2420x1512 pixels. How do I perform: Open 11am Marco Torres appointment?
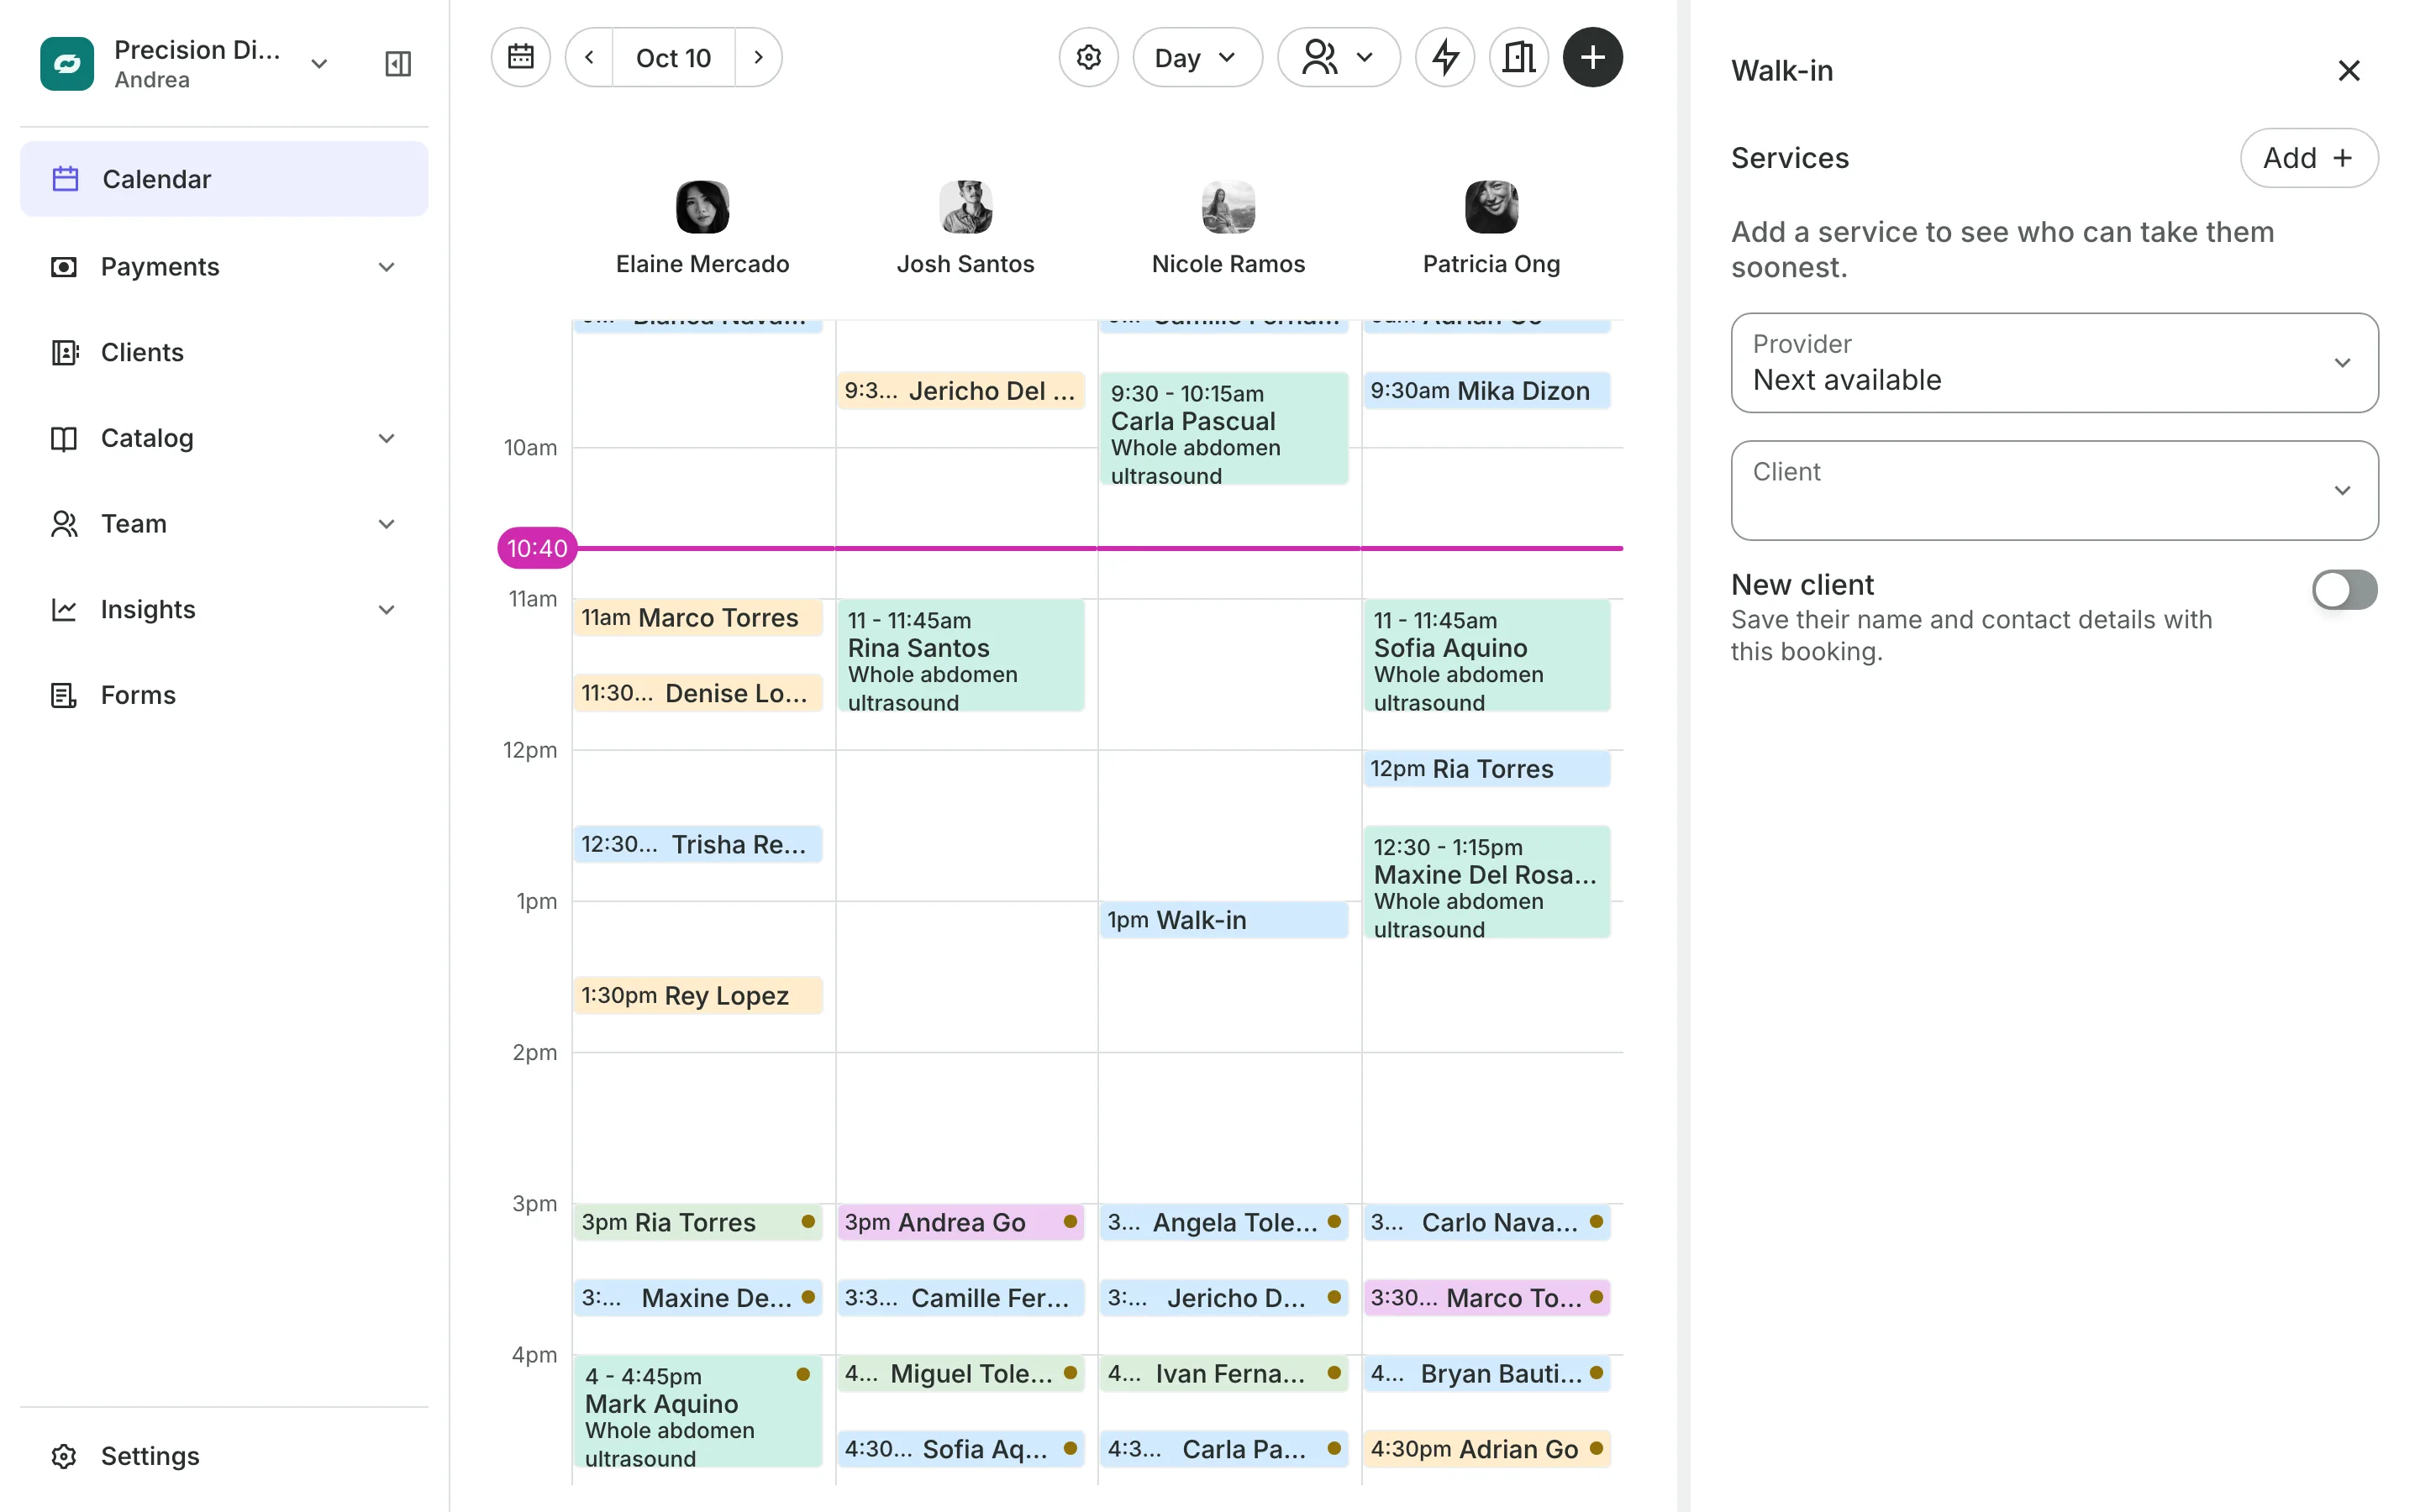coord(698,618)
